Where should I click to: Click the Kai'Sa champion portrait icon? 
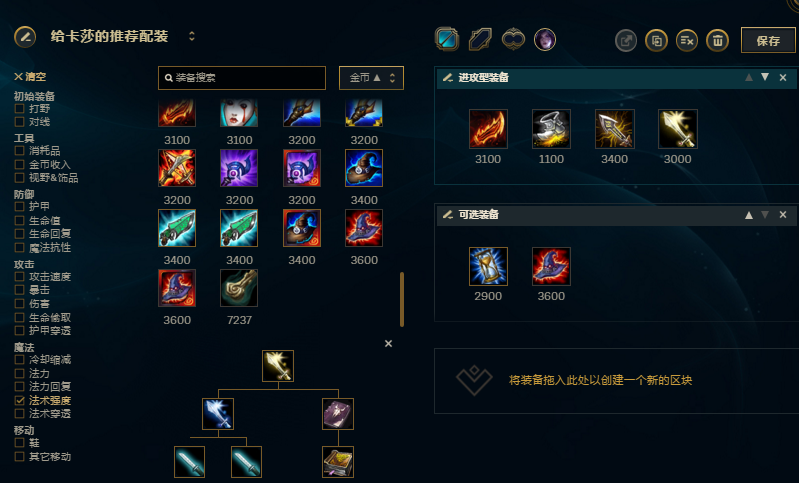(x=545, y=39)
